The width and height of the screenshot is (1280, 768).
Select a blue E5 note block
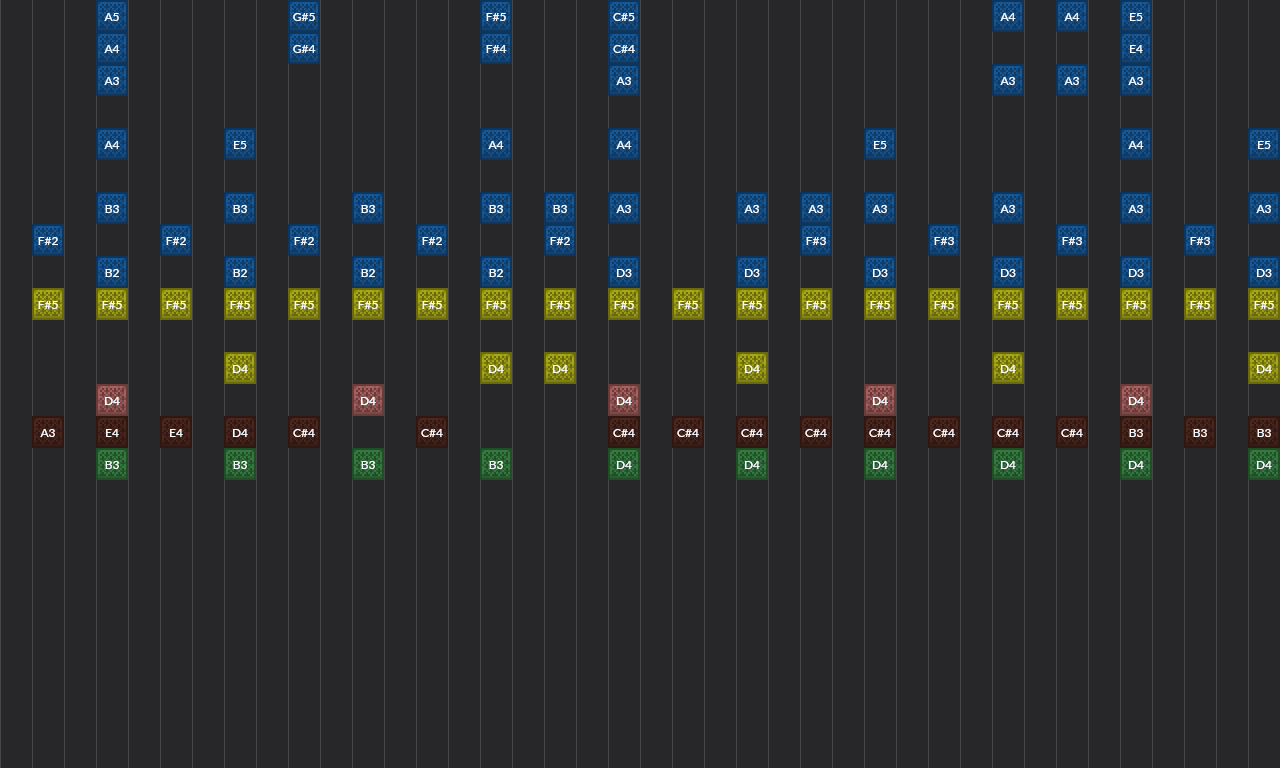coord(240,144)
